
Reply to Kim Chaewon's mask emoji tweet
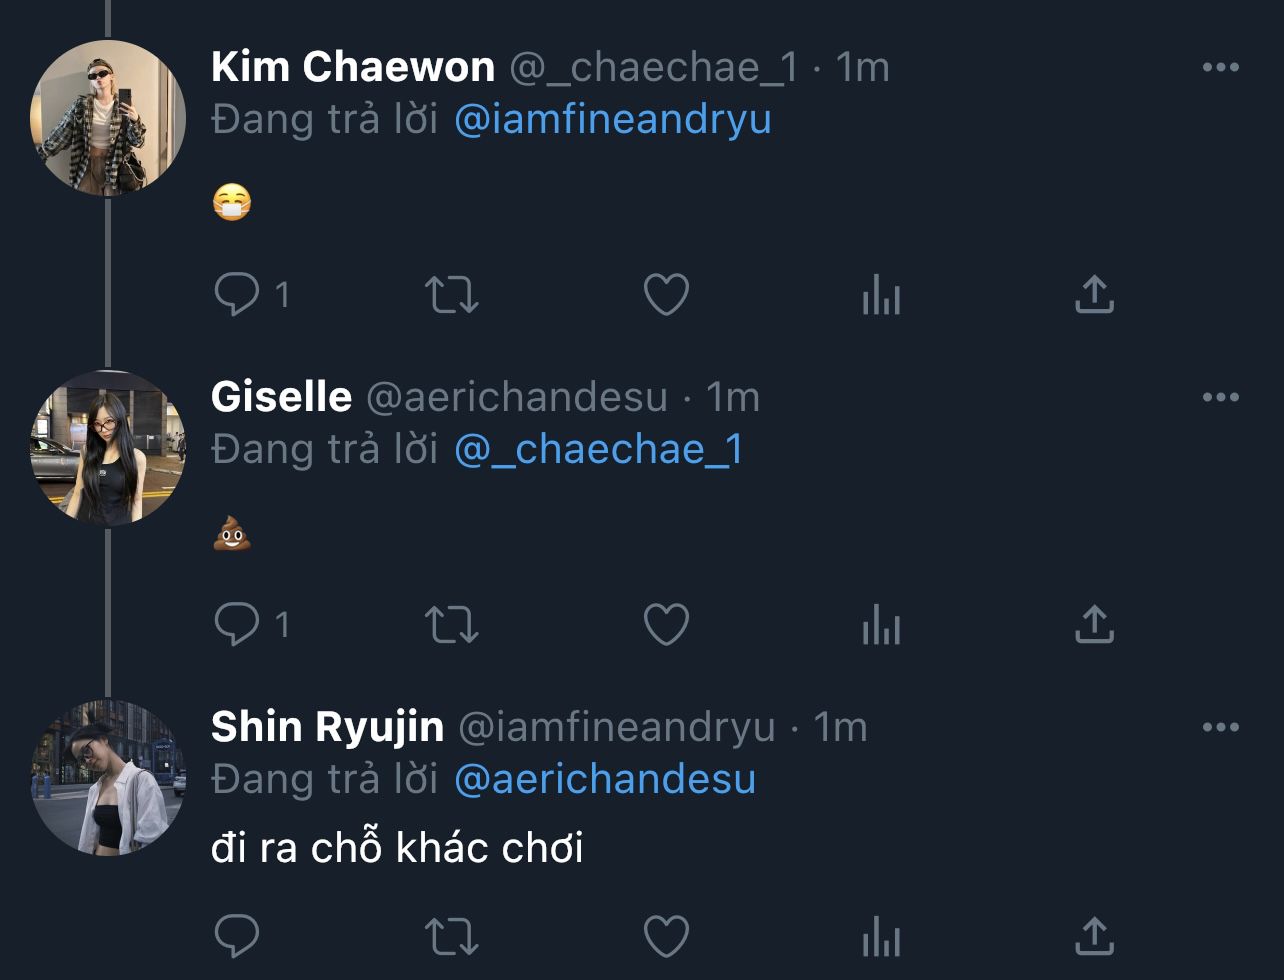click(x=237, y=295)
